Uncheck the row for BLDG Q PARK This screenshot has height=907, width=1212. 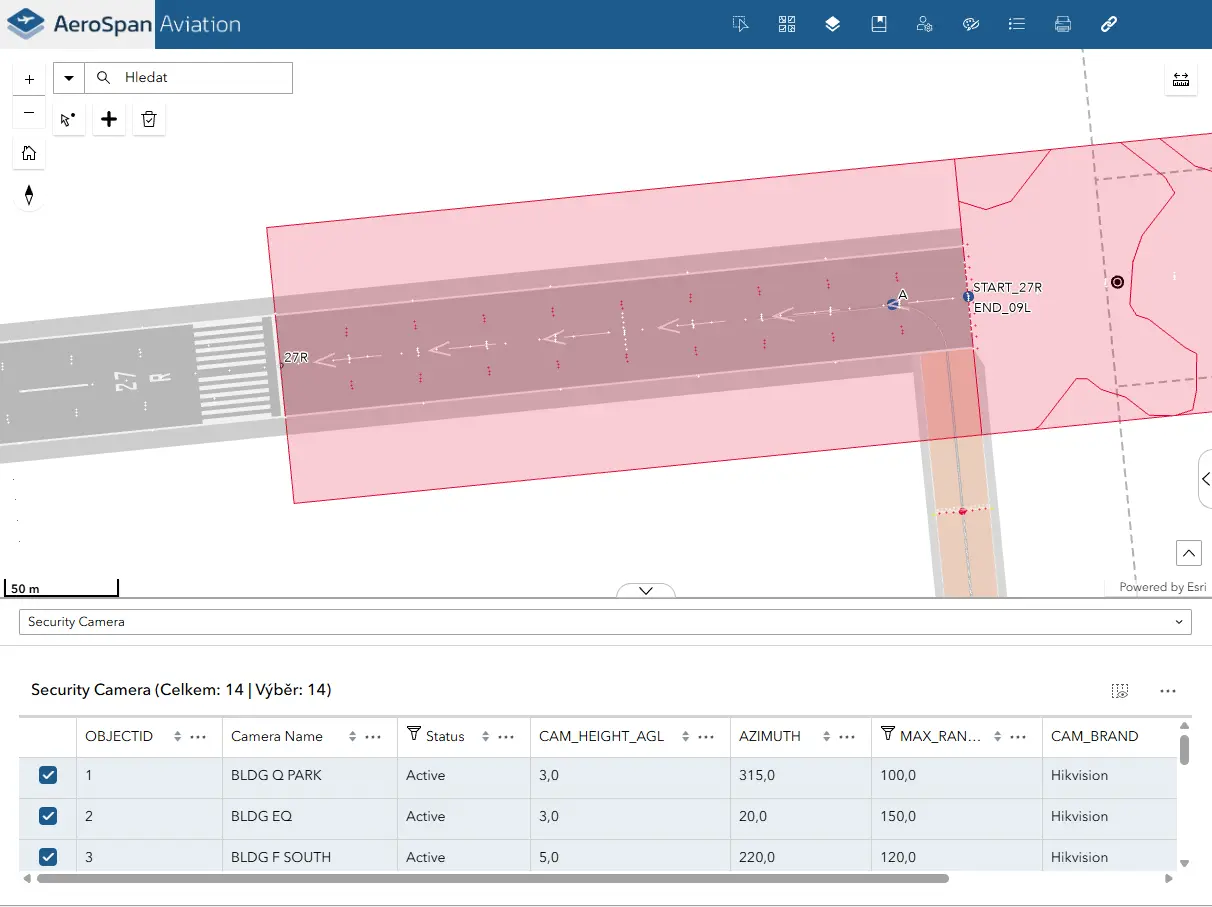click(47, 775)
